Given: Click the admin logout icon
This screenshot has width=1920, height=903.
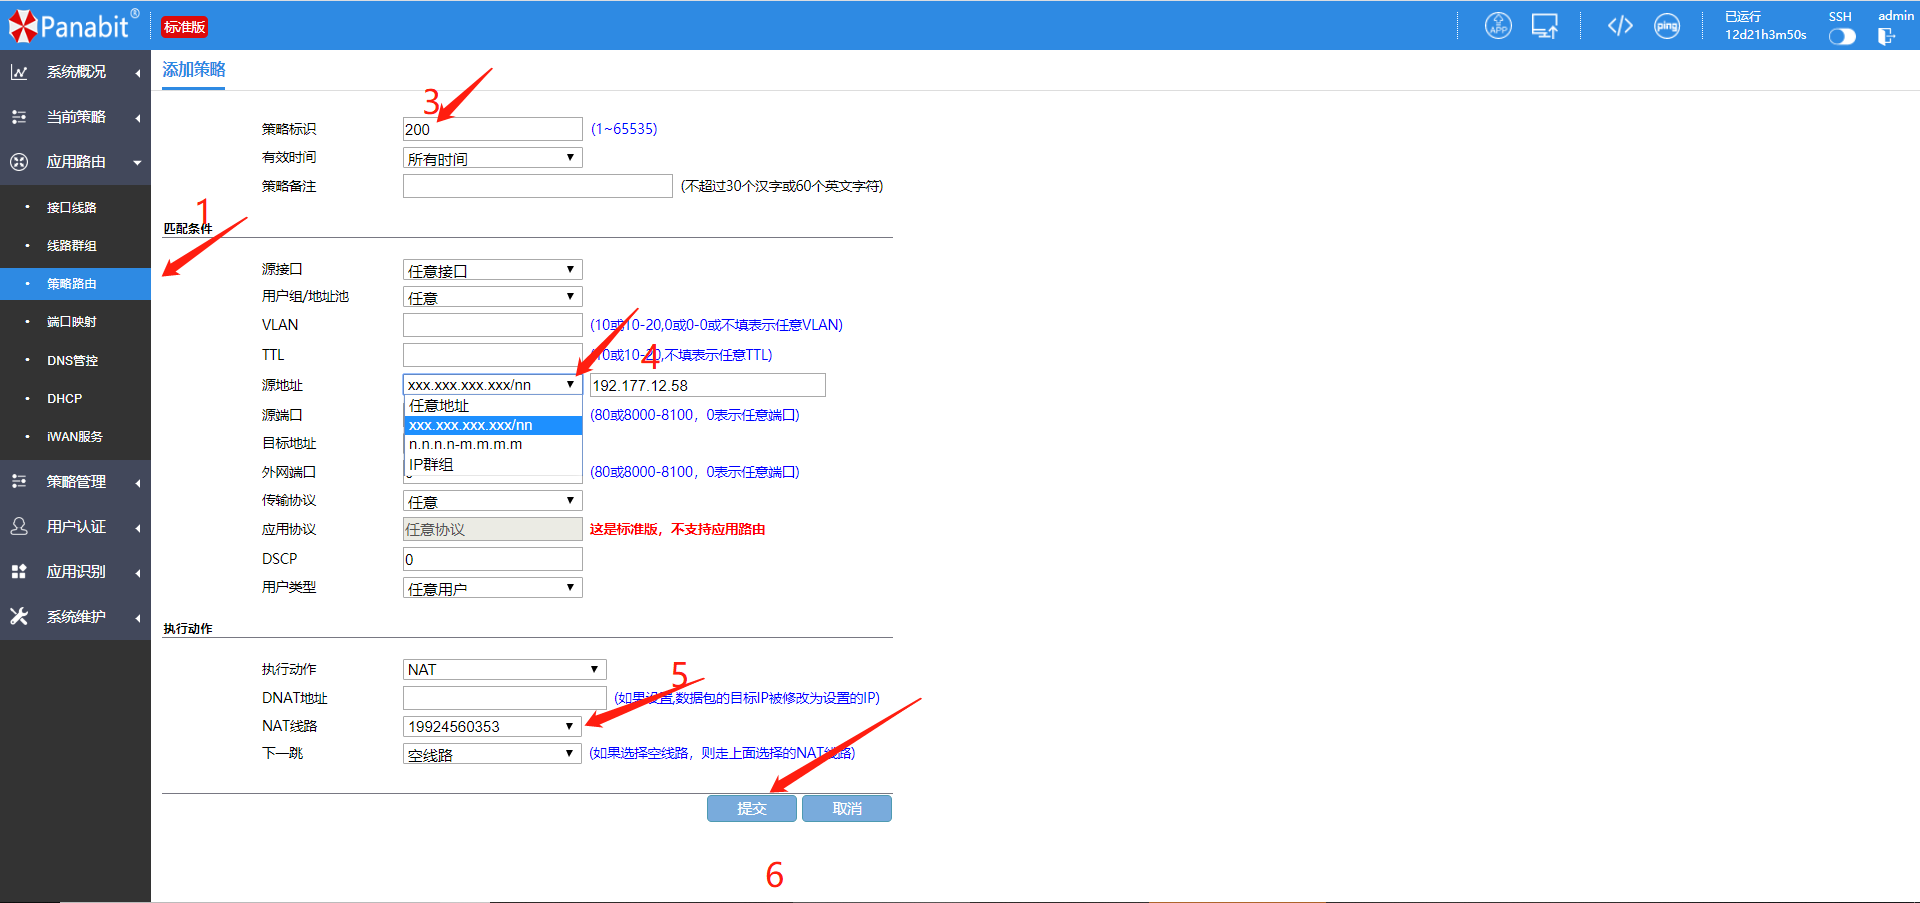Looking at the screenshot, I should tap(1886, 36).
